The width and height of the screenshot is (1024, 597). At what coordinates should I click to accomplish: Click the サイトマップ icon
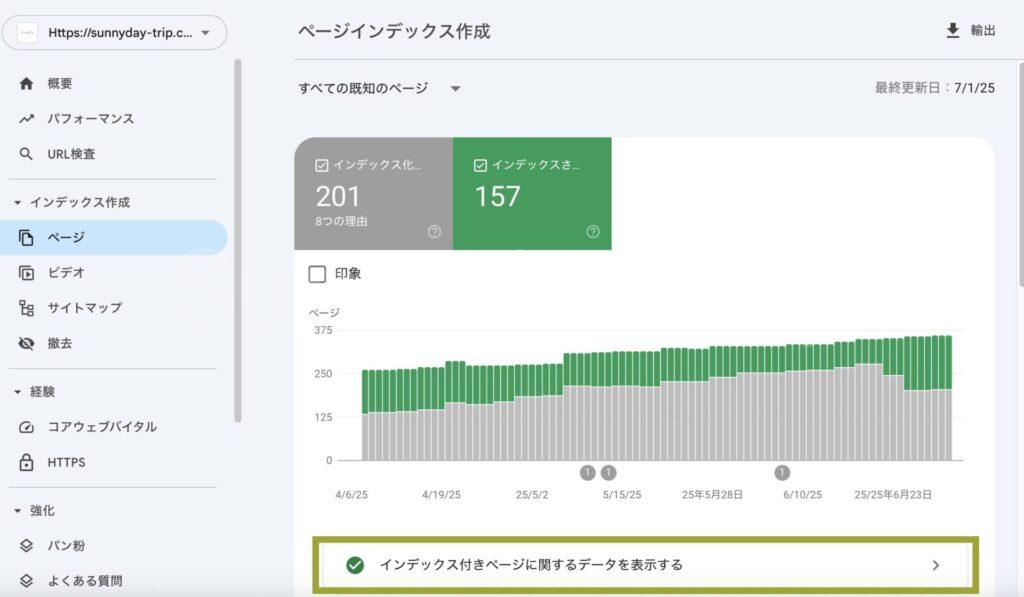27,308
